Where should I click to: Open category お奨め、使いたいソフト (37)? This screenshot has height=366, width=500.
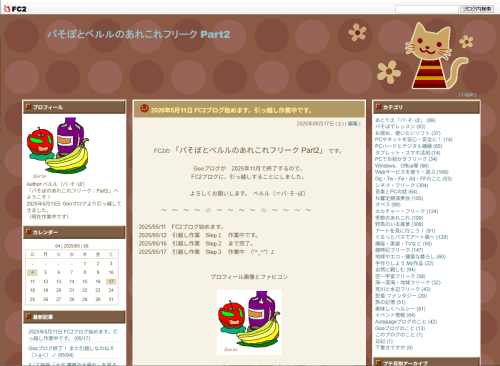407,133
